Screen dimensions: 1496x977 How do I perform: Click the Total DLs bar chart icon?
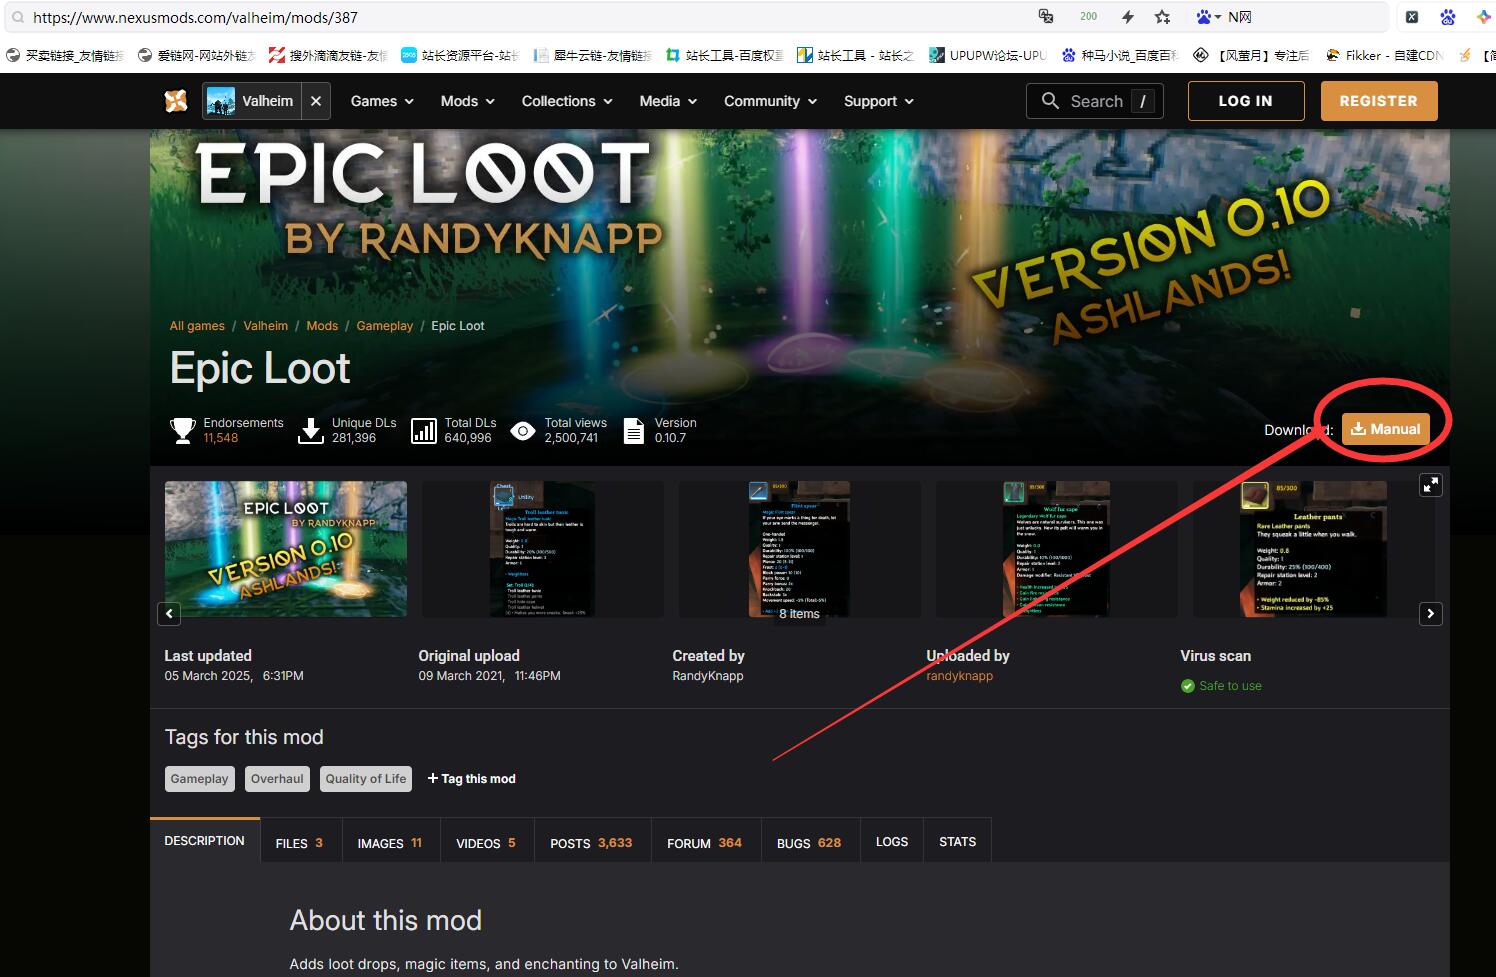[424, 431]
